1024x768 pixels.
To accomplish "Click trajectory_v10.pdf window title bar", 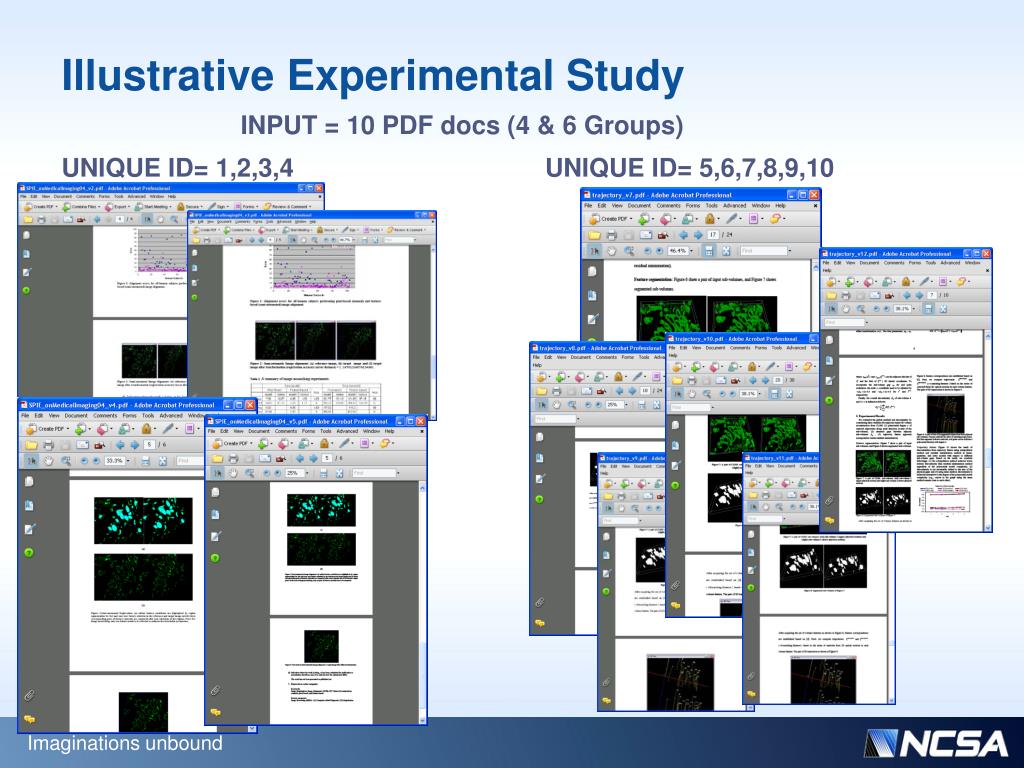I will 743,339.
